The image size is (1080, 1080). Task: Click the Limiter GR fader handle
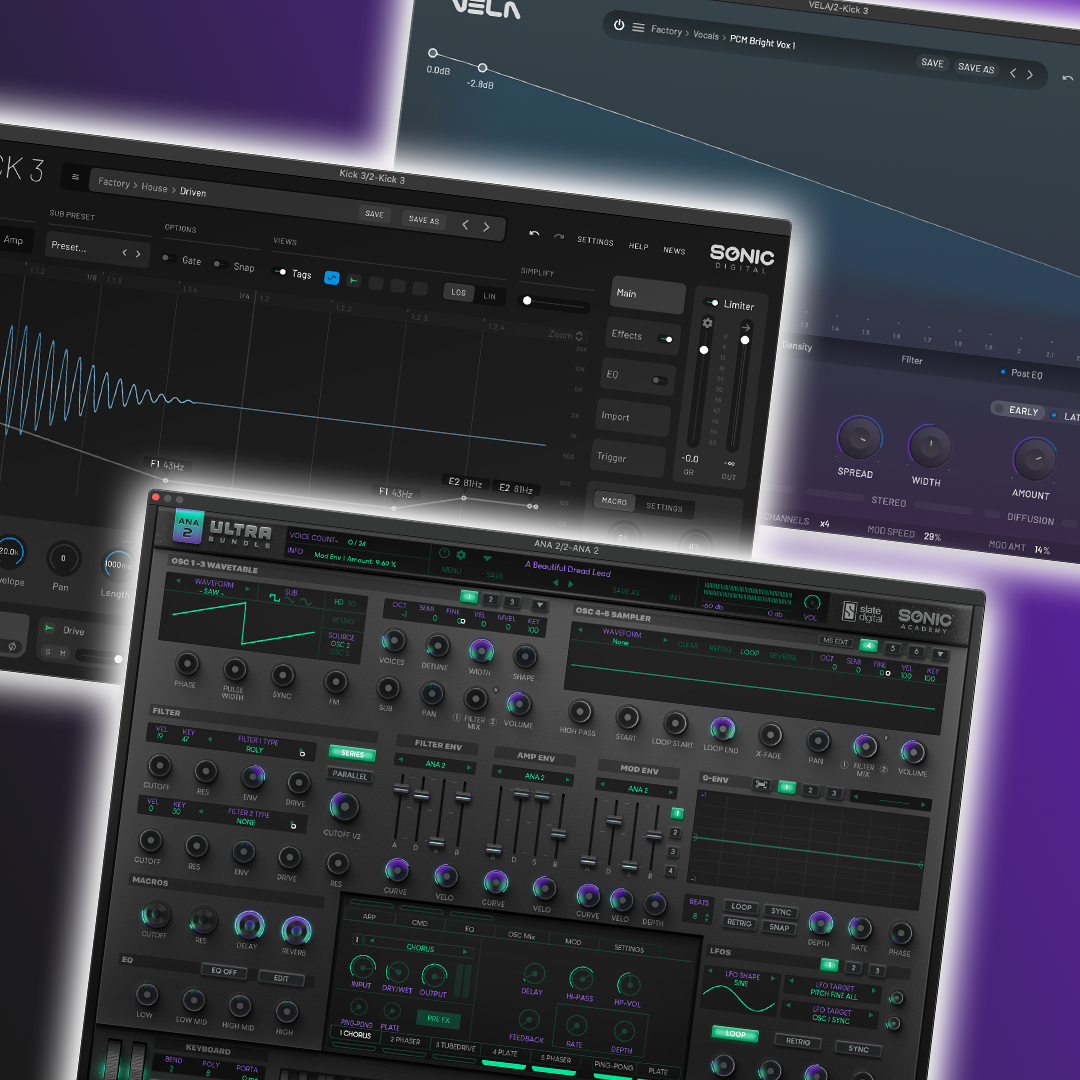(x=703, y=350)
